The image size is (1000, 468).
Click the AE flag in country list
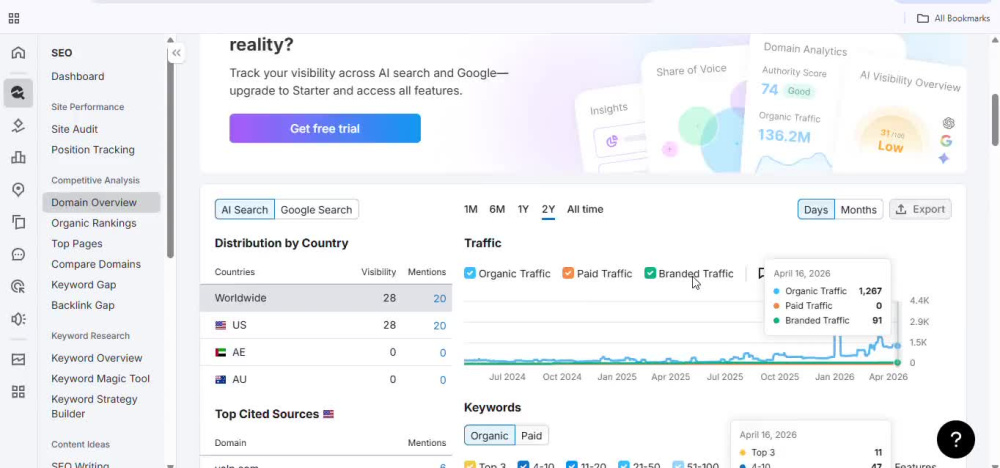pyautogui.click(x=221, y=352)
